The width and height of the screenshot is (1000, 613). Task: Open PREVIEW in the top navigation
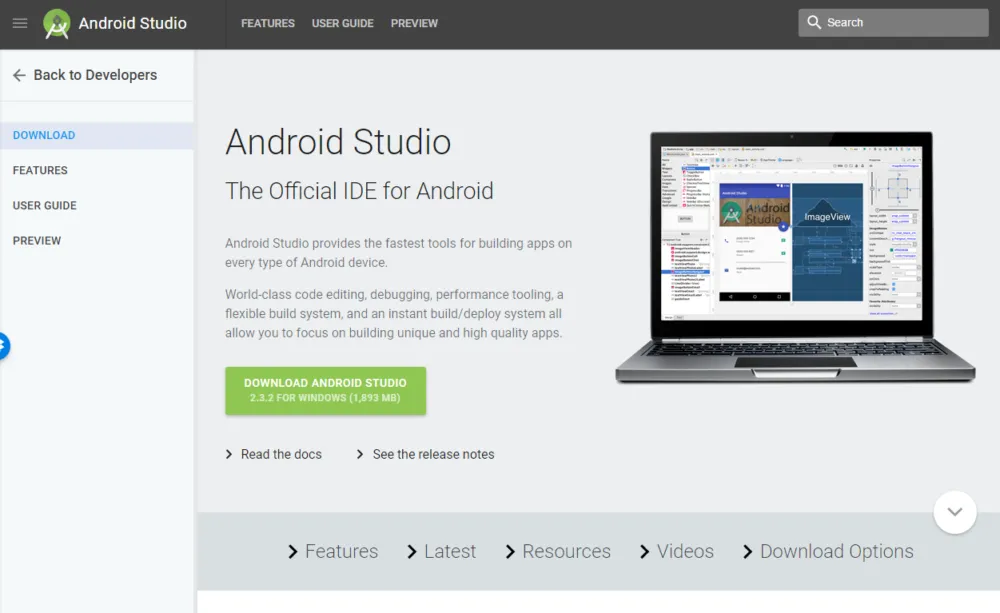[x=415, y=24]
